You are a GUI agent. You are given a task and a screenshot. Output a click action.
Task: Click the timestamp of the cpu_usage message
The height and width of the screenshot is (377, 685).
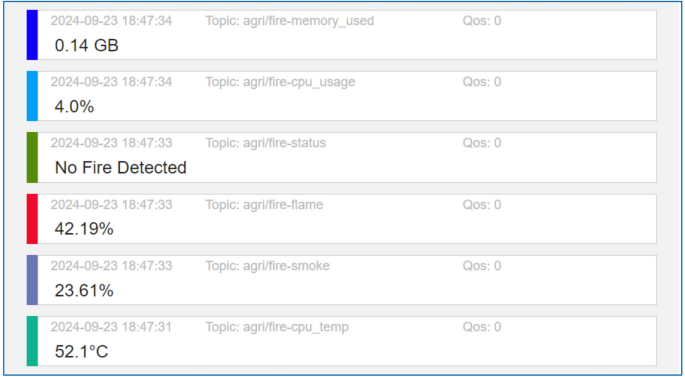pos(111,82)
